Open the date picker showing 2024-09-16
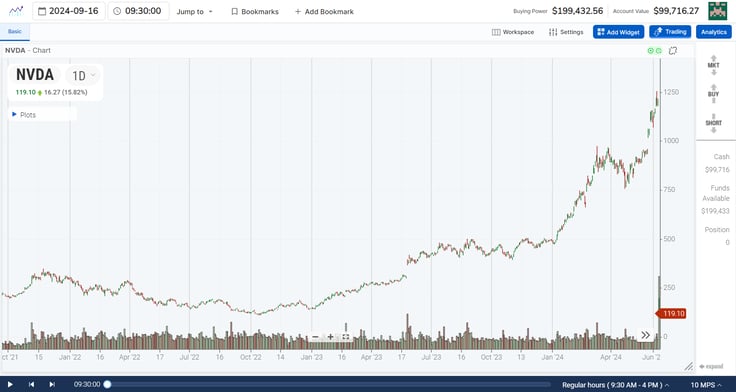 click(69, 11)
